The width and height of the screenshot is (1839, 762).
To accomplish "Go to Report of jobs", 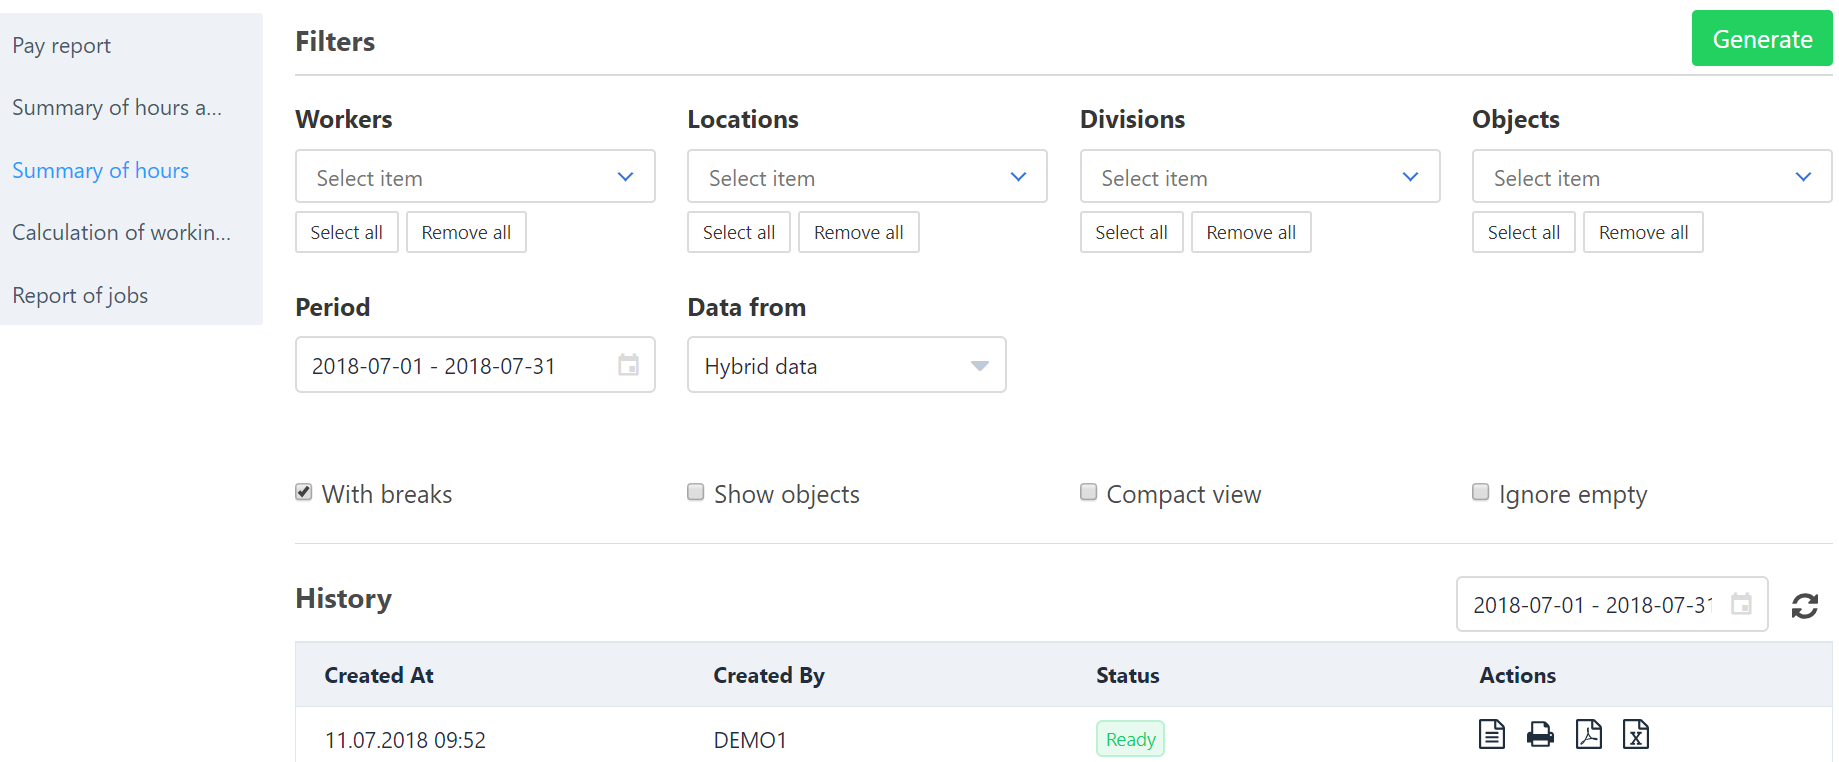I will (80, 296).
